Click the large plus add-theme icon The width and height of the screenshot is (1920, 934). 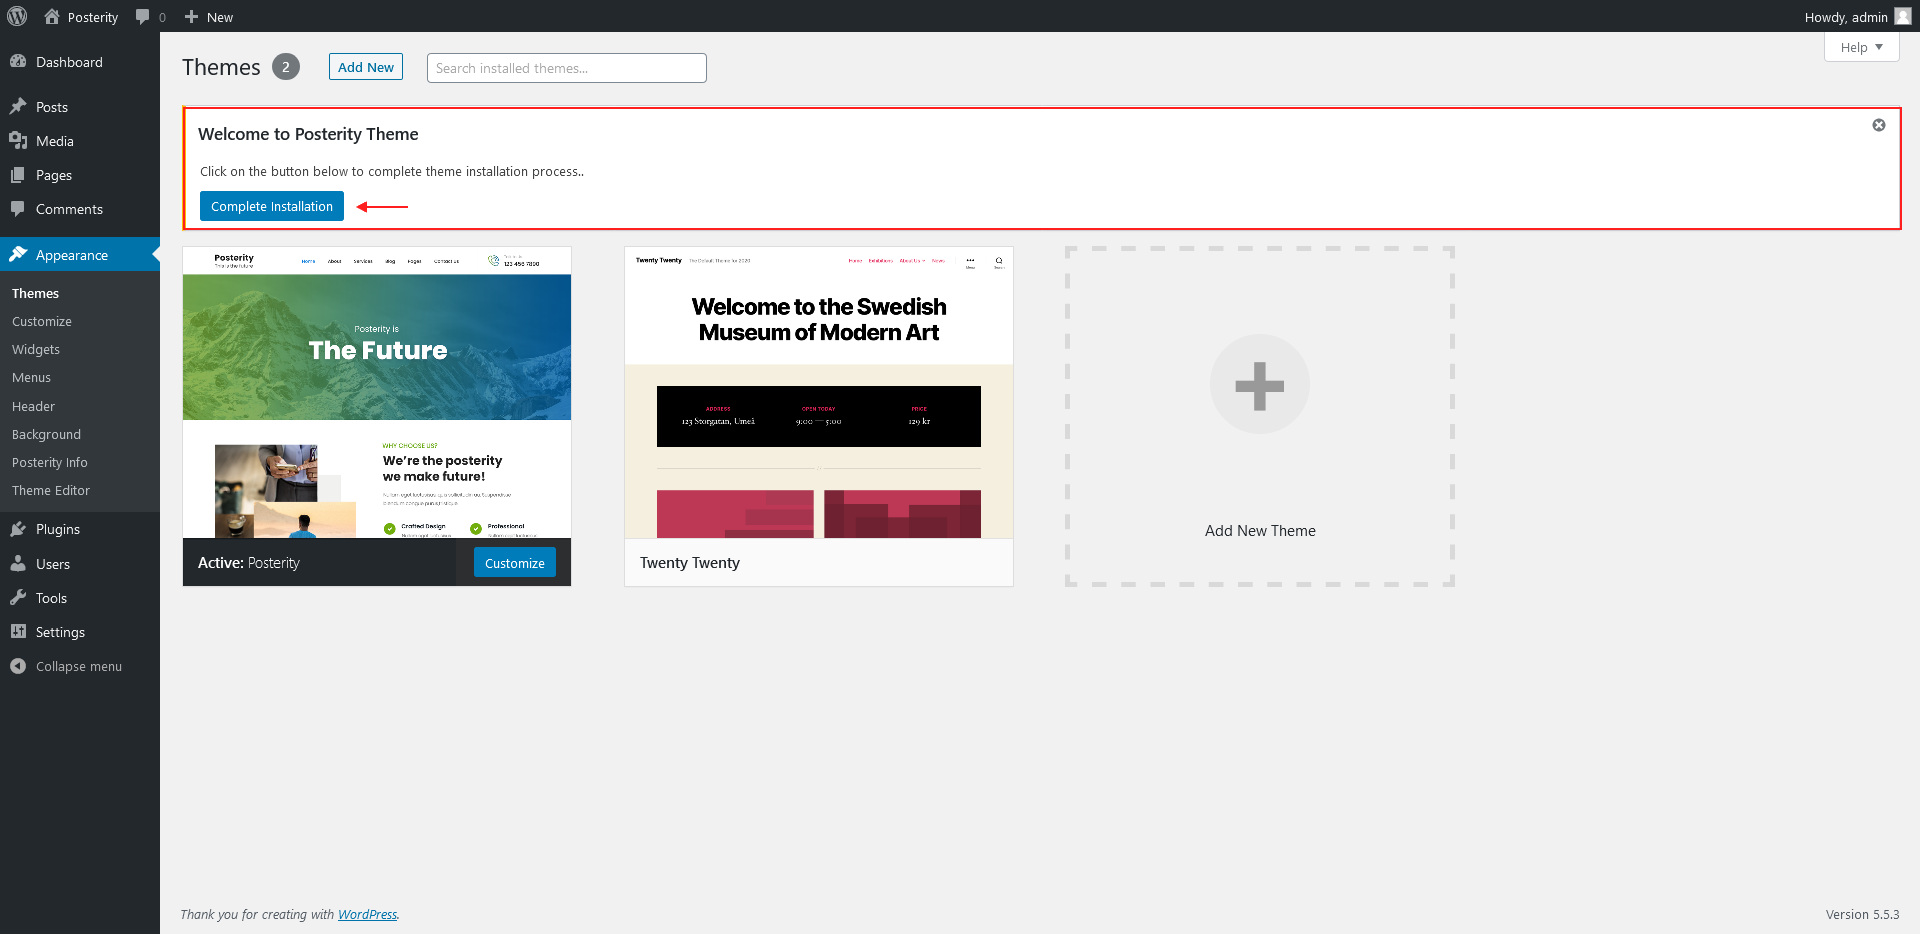[1260, 384]
